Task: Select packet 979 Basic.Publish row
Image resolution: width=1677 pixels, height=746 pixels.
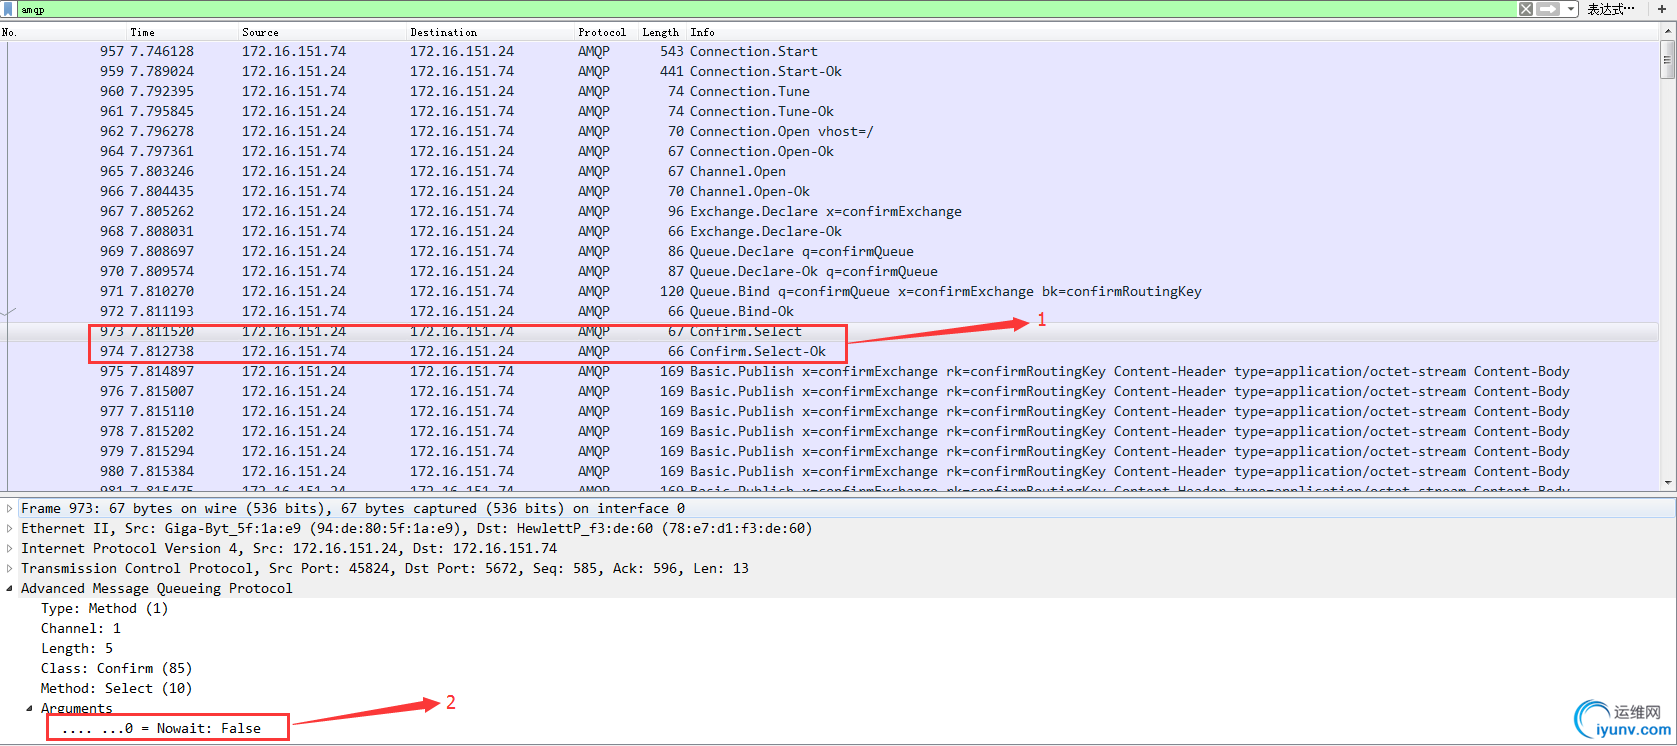Action: pos(830,451)
